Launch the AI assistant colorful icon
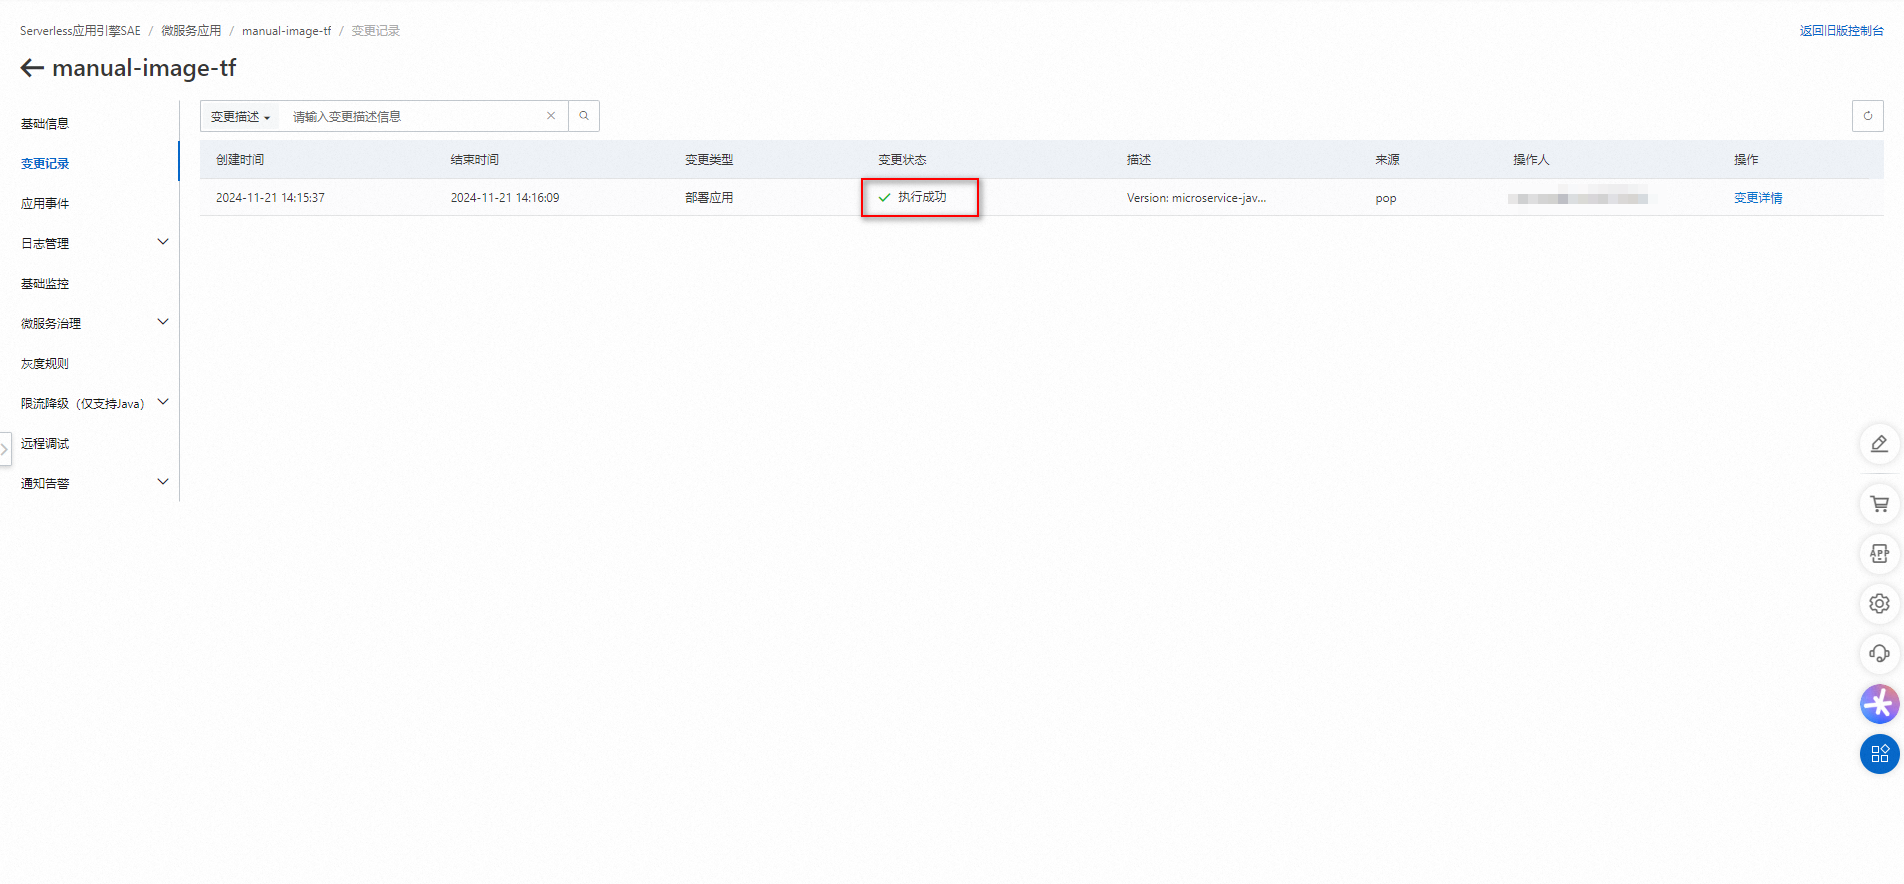This screenshot has height=884, width=1904. tap(1879, 704)
